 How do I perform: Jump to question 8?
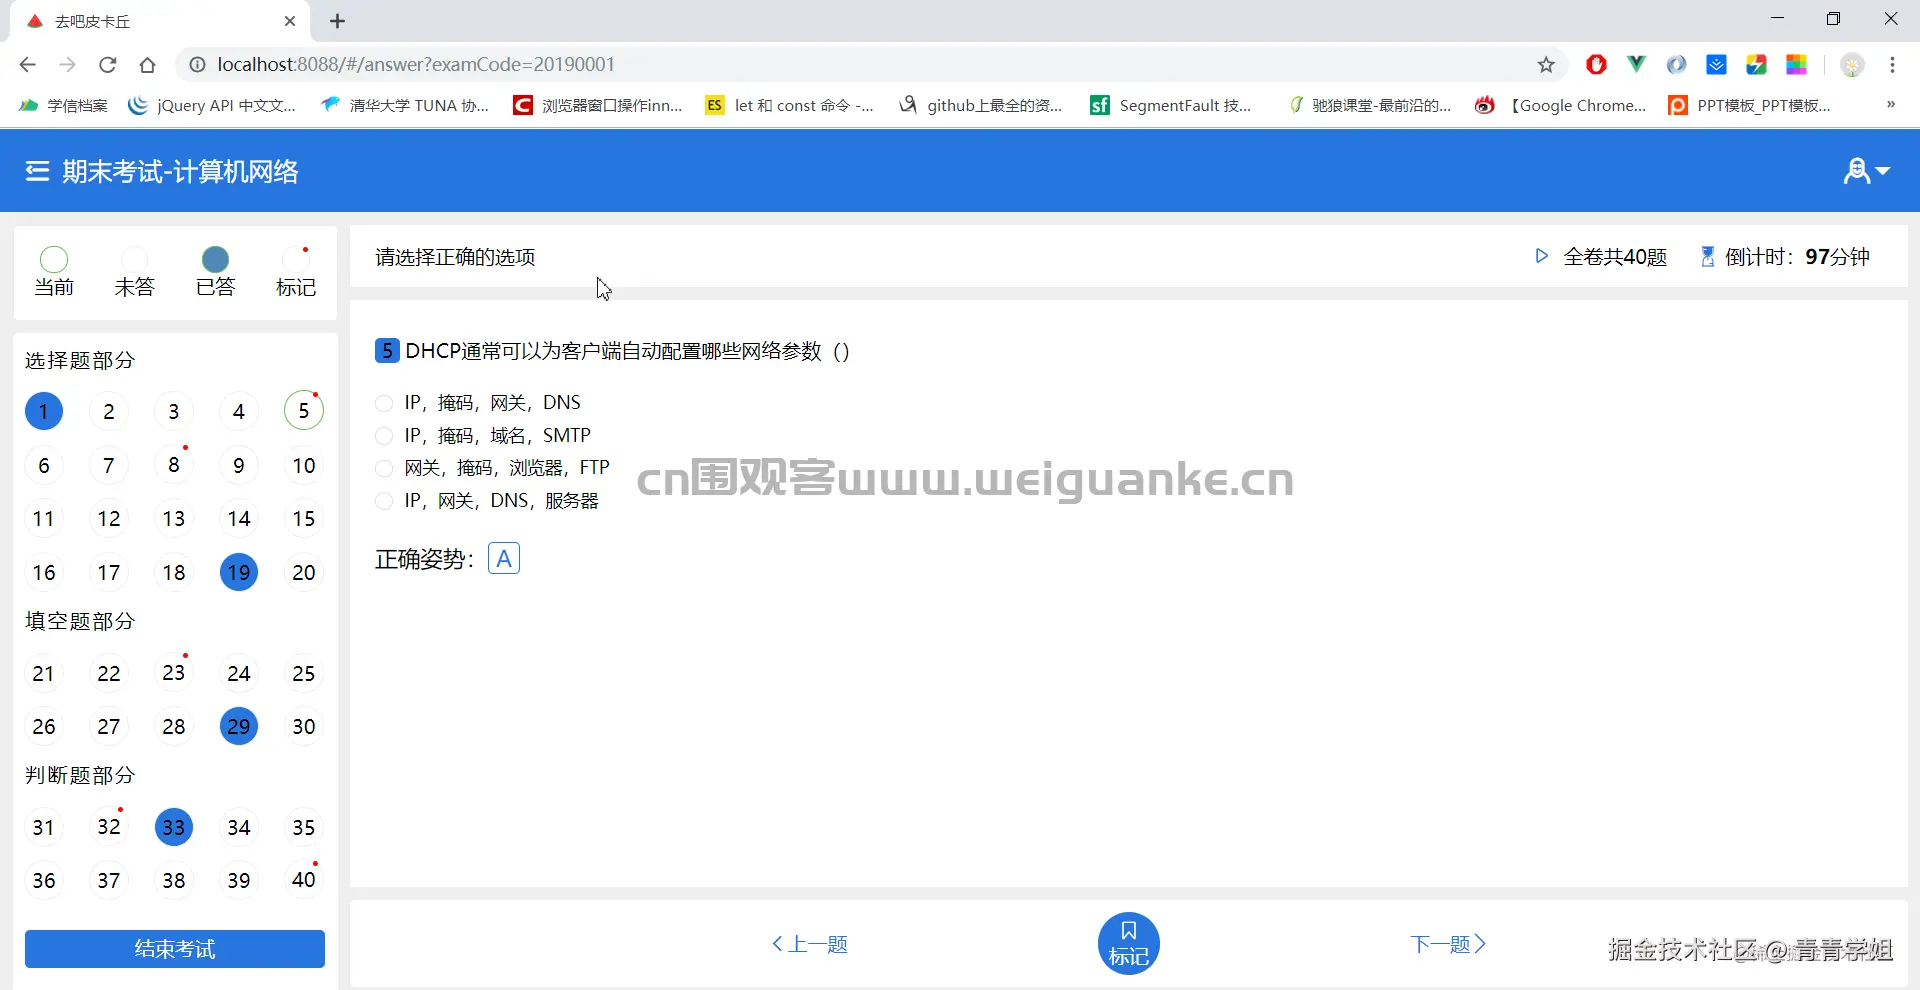[x=174, y=465]
